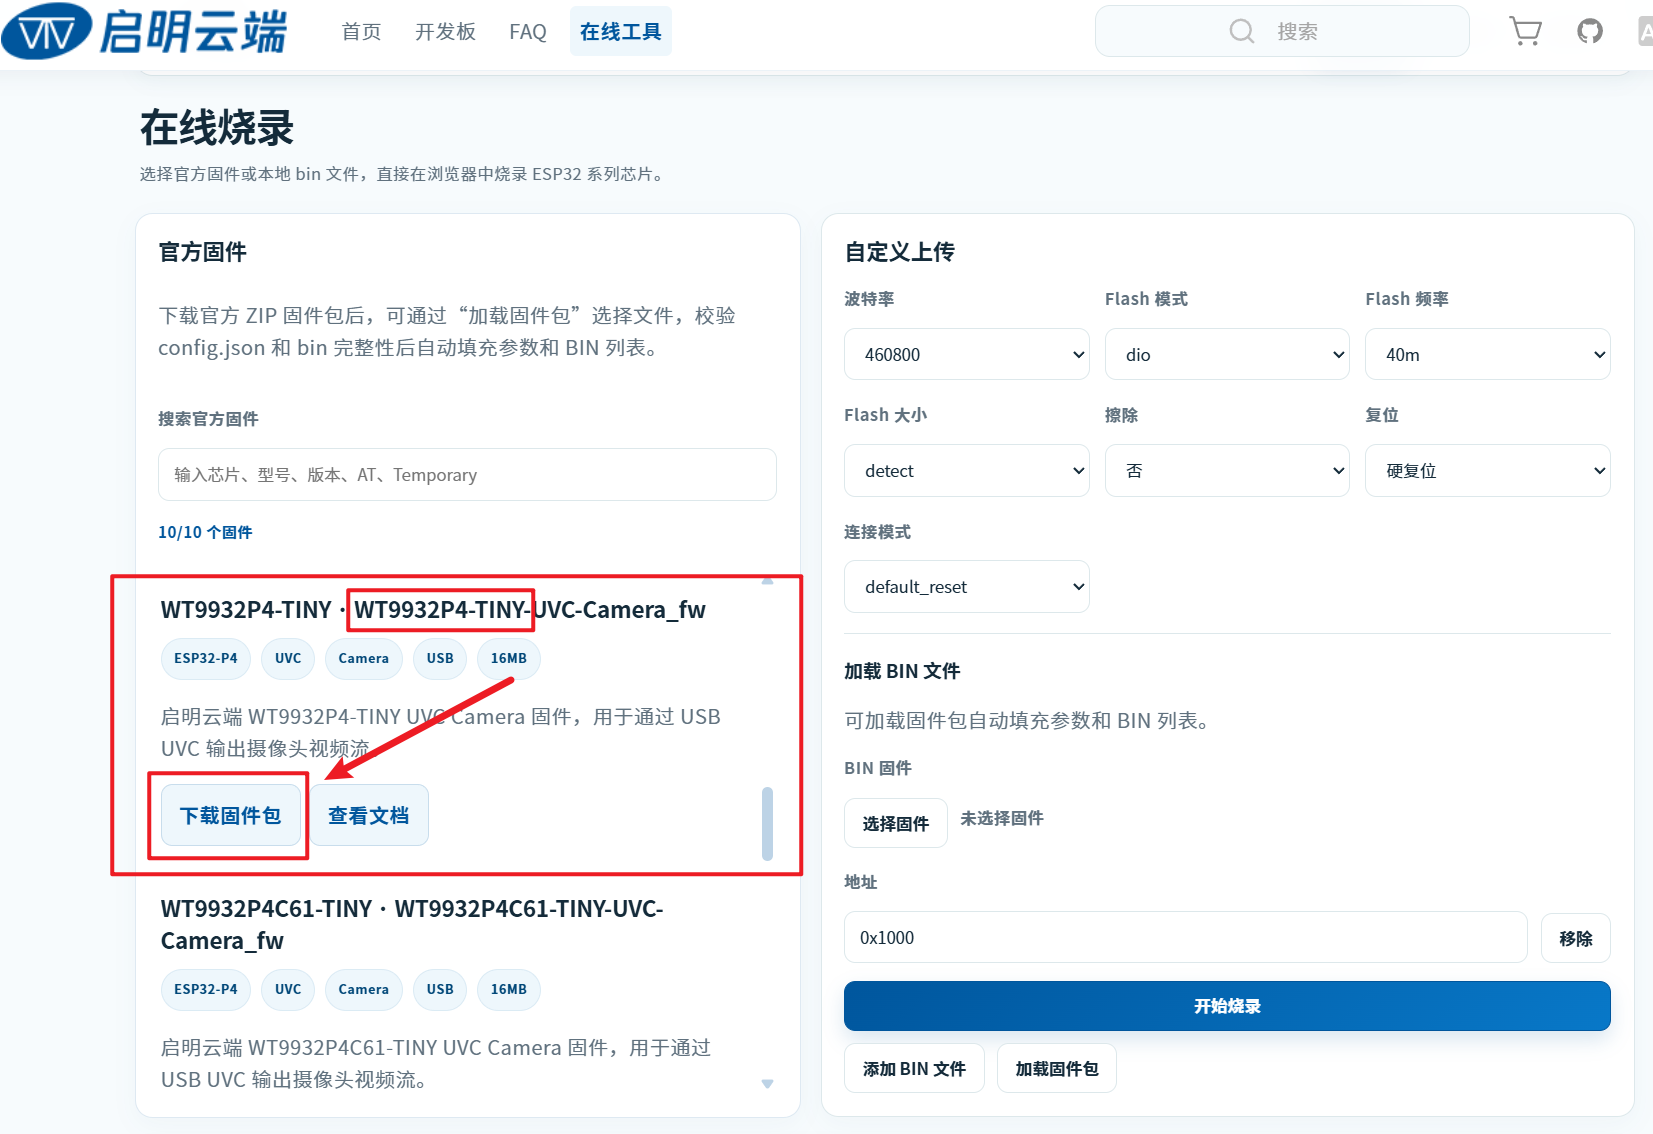Click the 添加 BIN 文件 button
Viewport: 1653px width, 1134px height.
pyautogui.click(x=914, y=1069)
